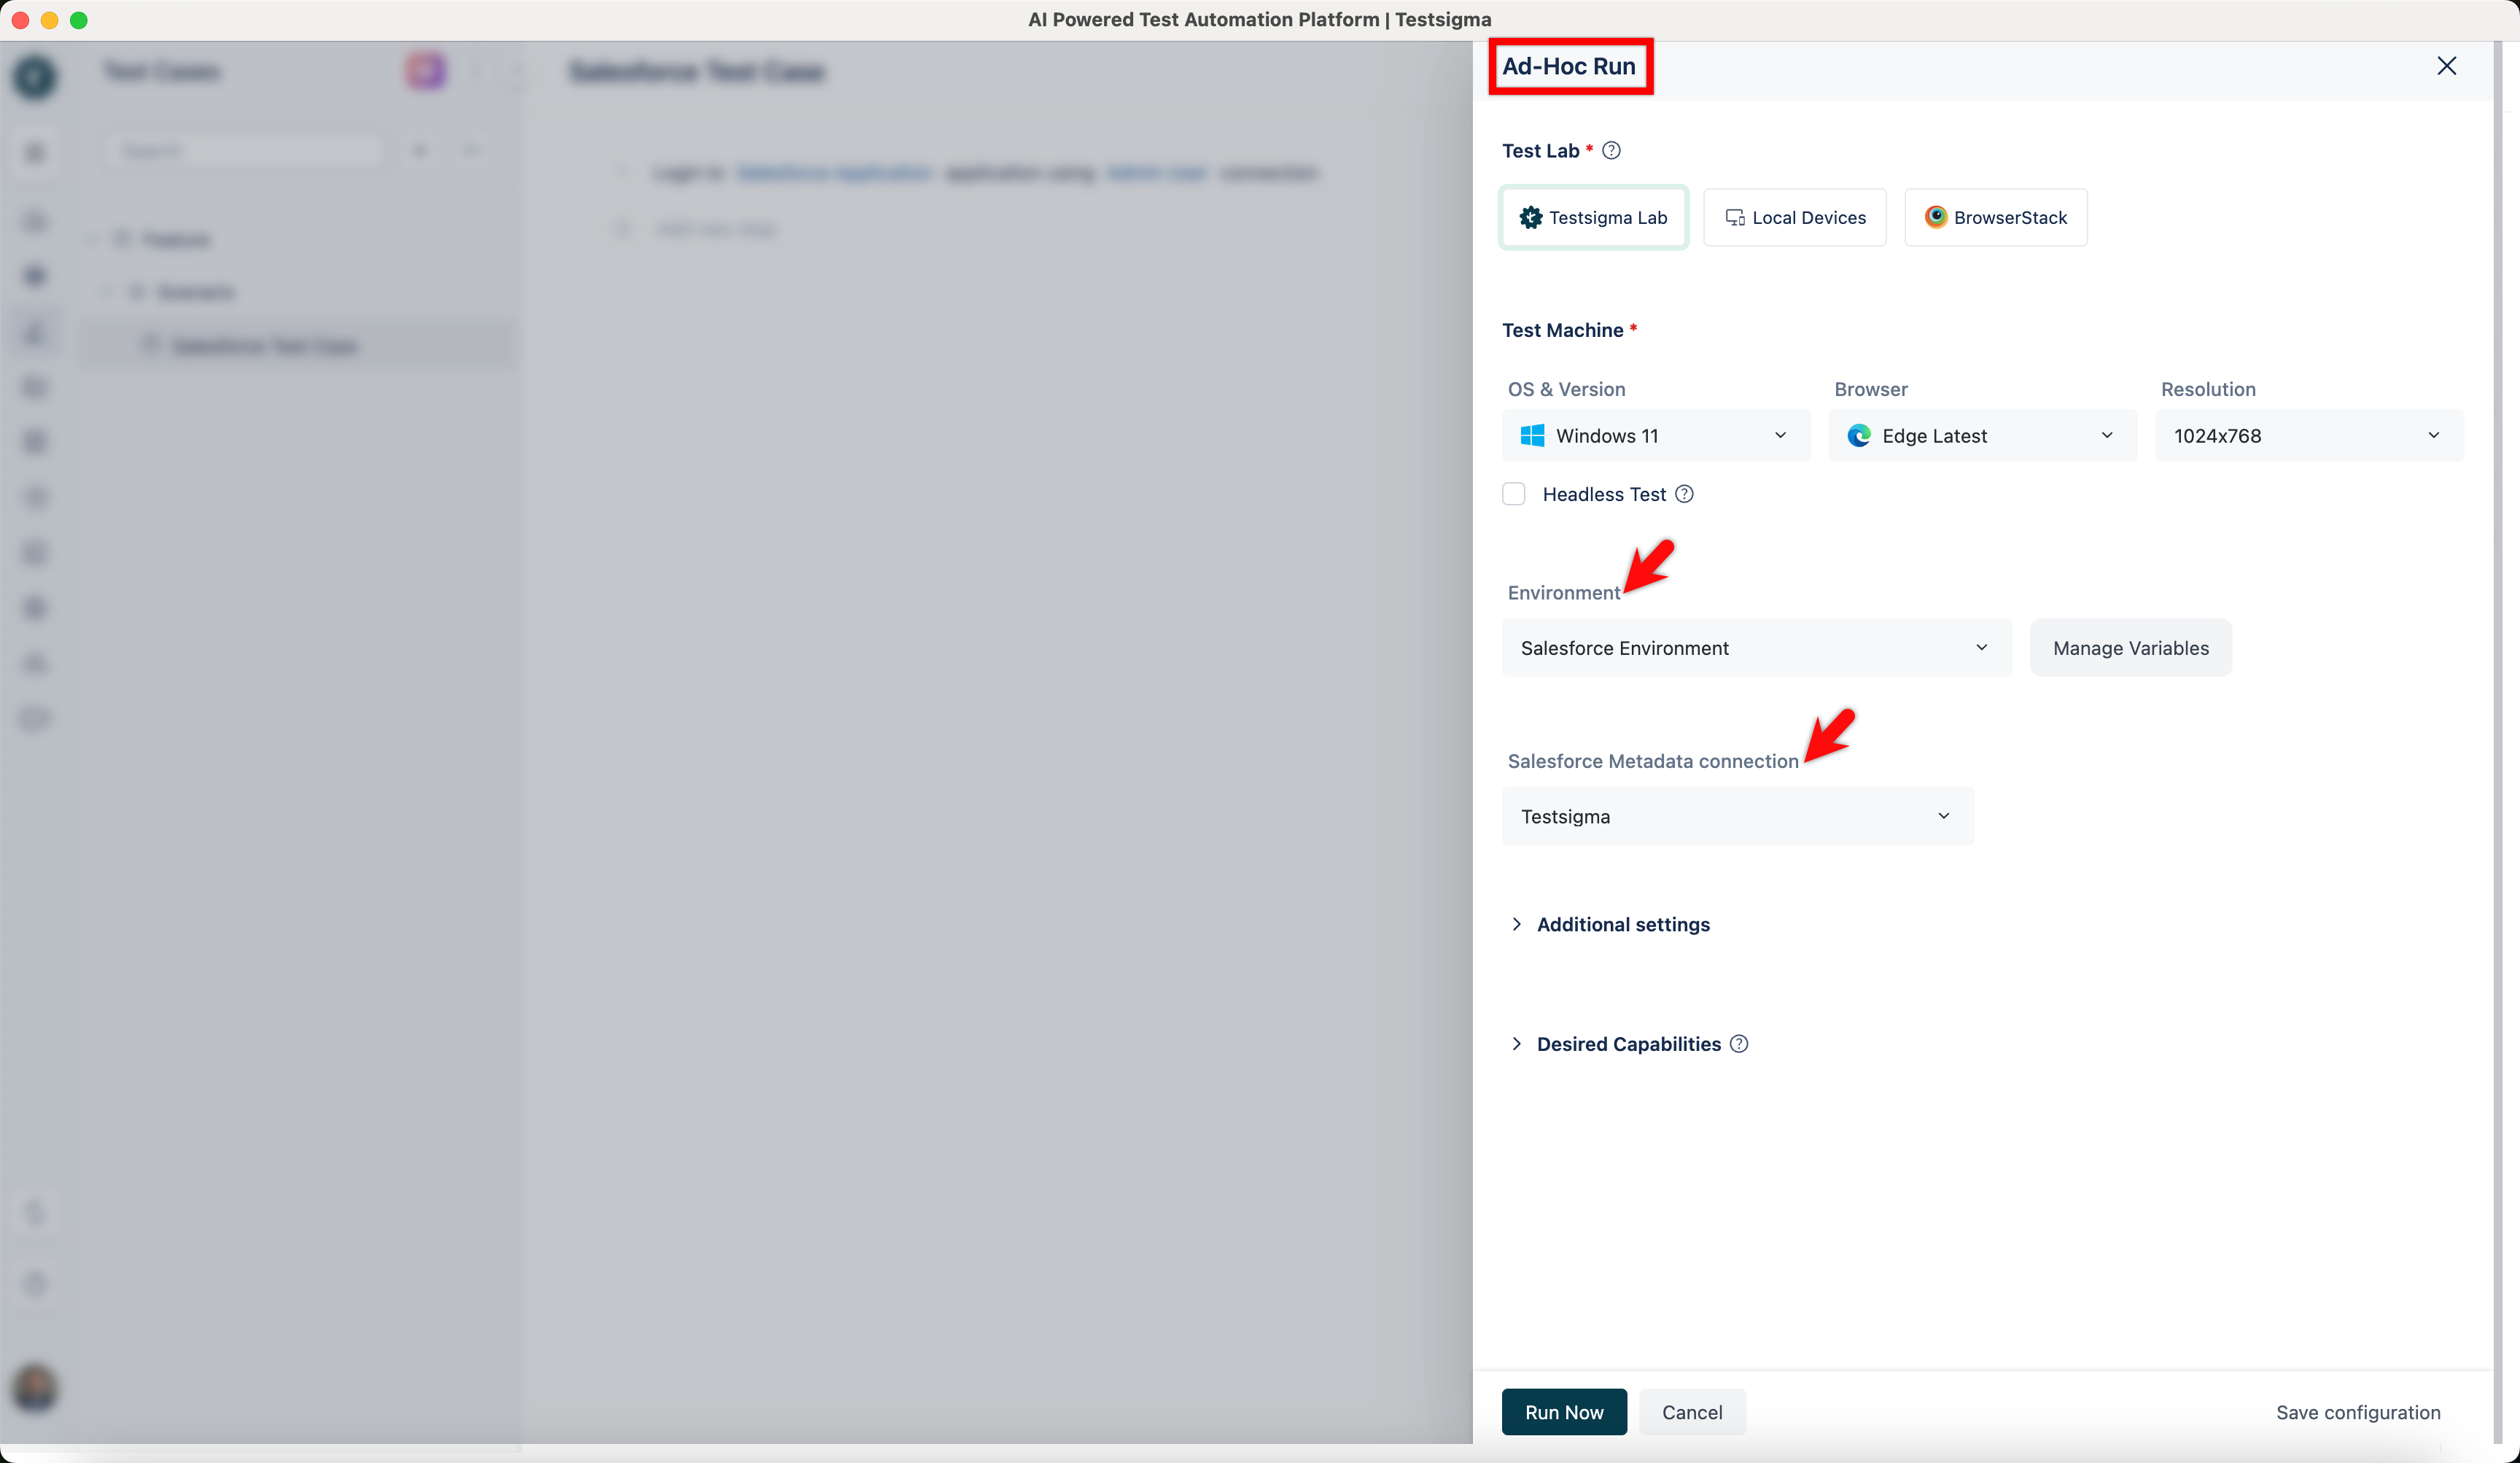Click the Test Lab help icon

[1611, 151]
